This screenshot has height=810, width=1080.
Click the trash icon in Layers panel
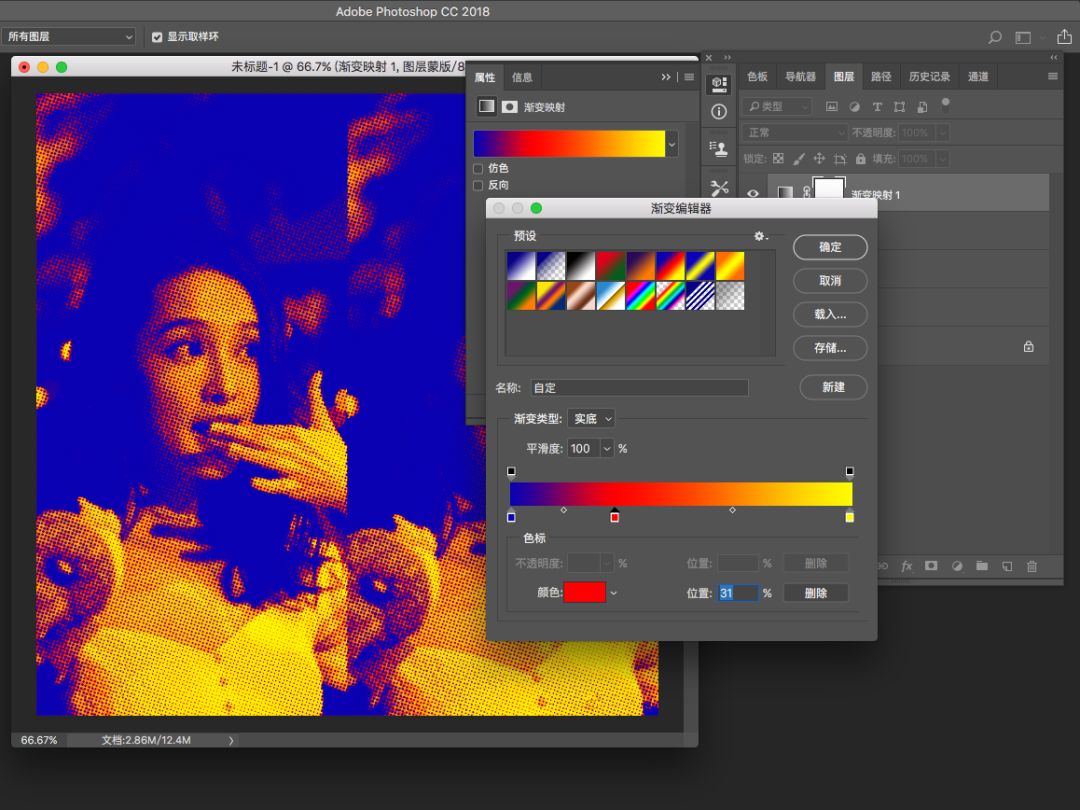point(1032,566)
